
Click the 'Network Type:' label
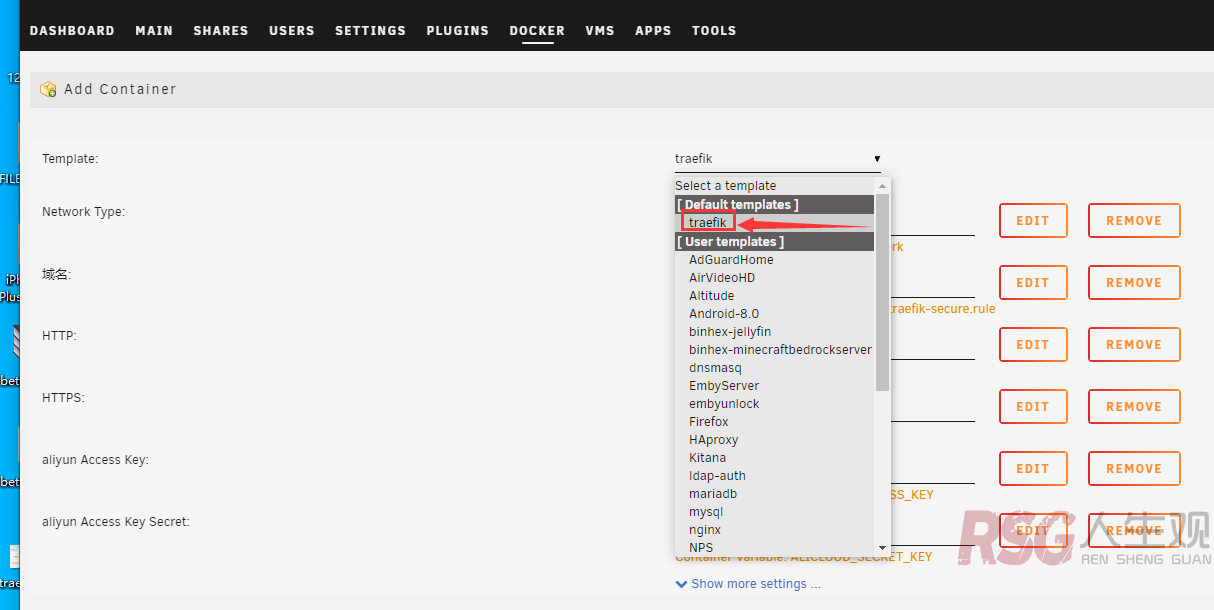(84, 212)
